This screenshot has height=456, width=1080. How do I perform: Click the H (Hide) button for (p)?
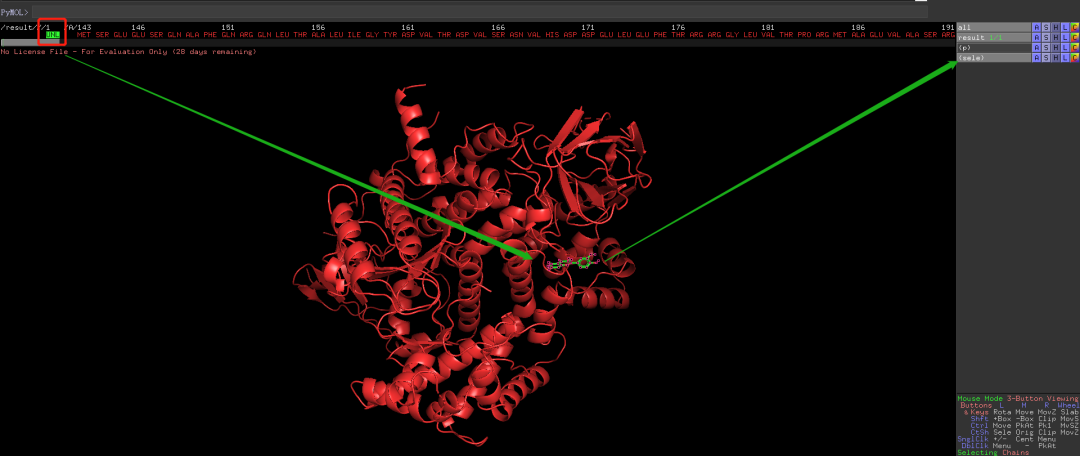pos(1056,48)
